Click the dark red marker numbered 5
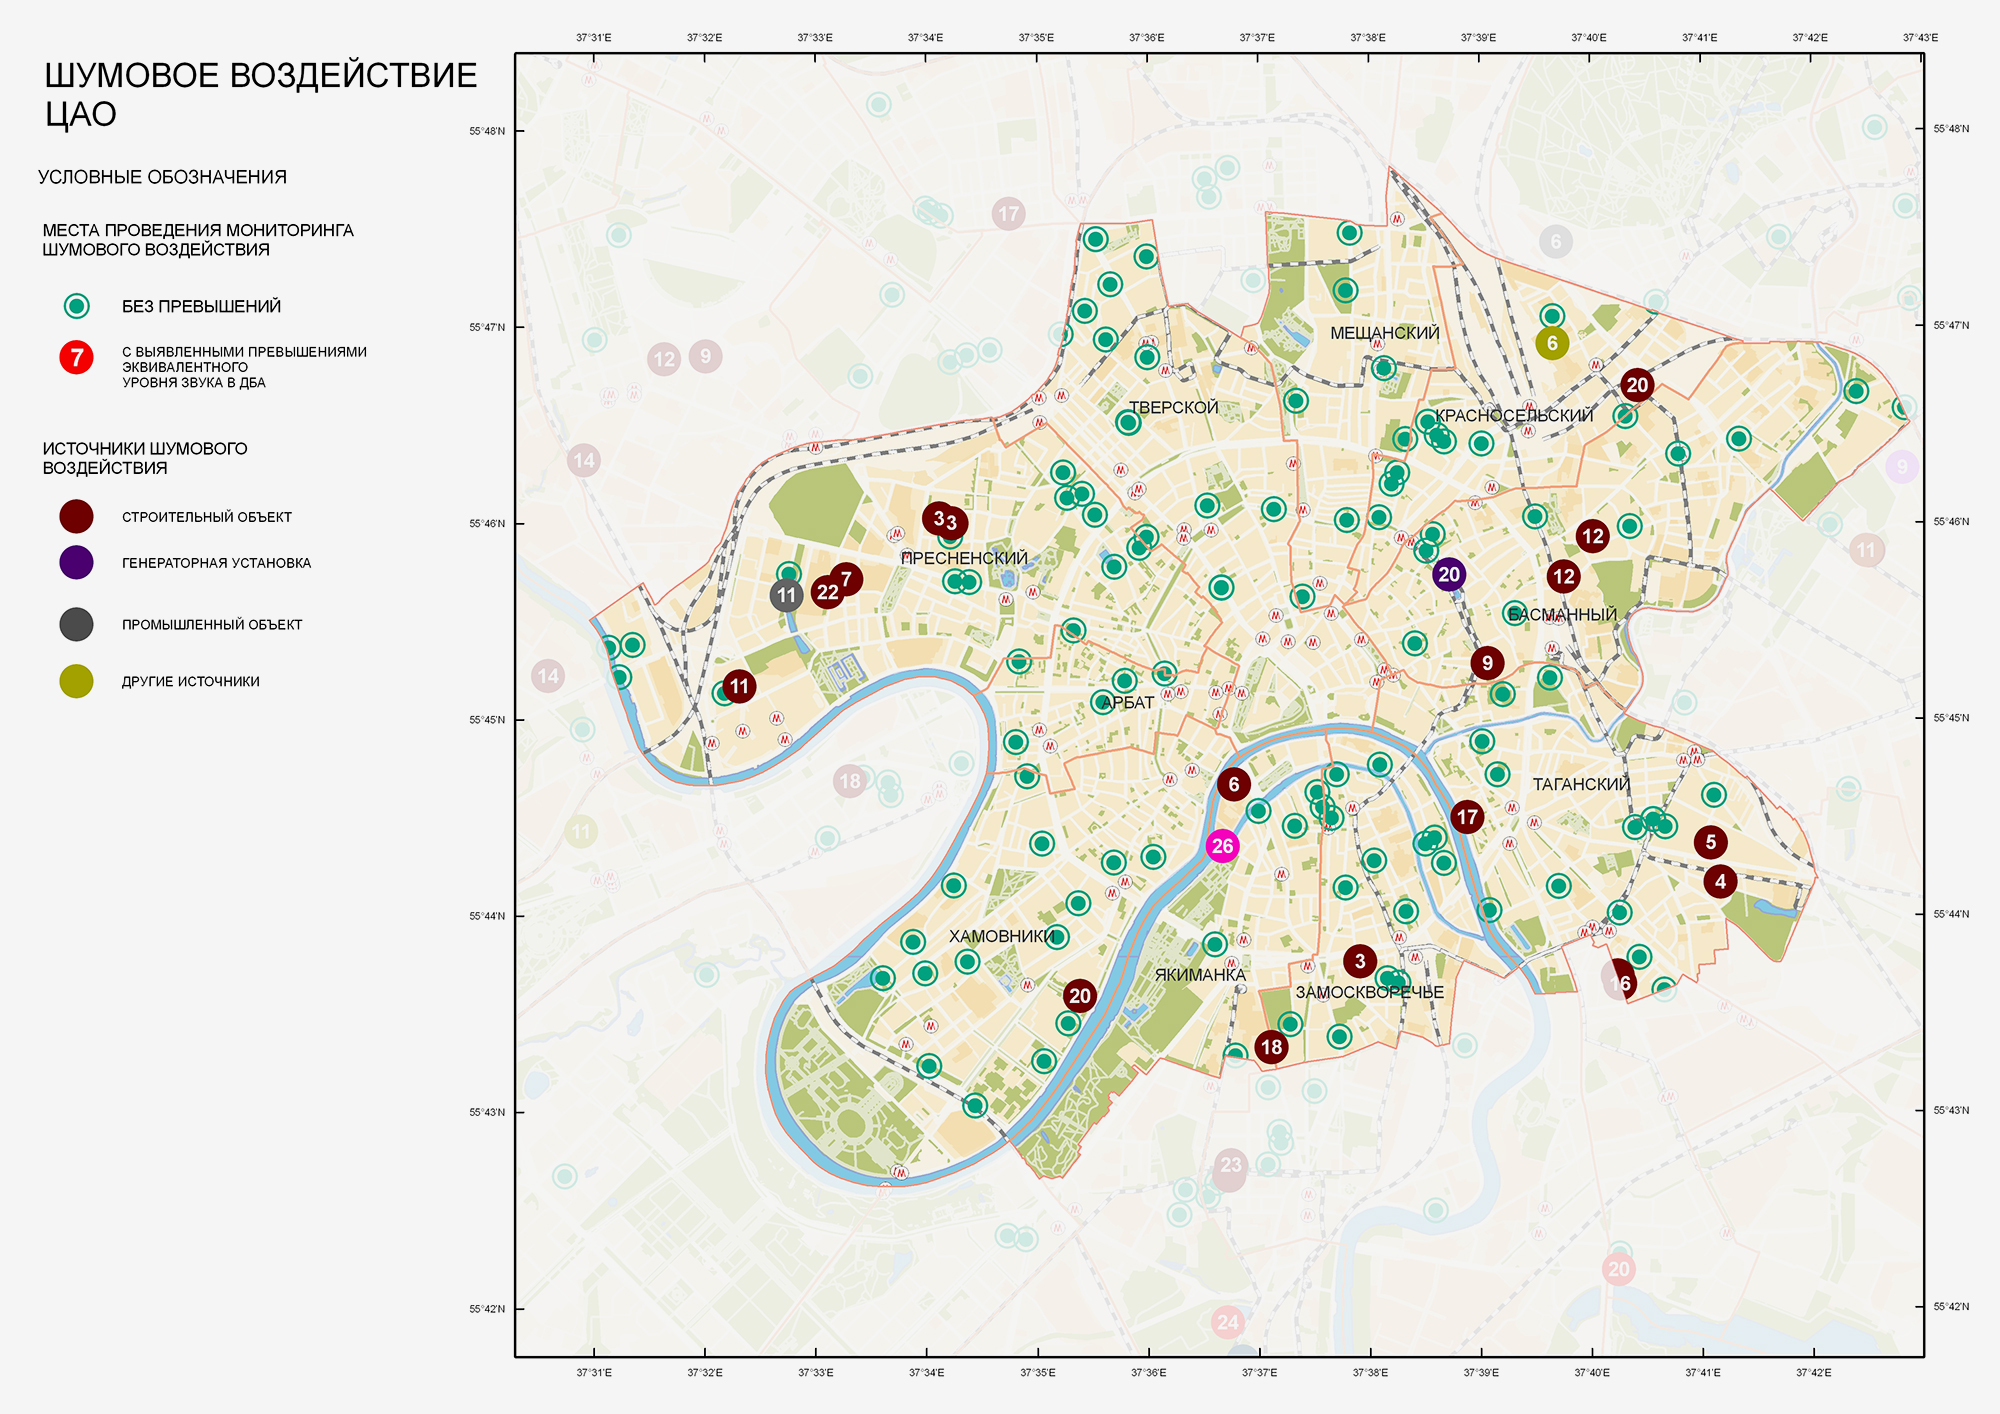 pyautogui.click(x=1710, y=842)
